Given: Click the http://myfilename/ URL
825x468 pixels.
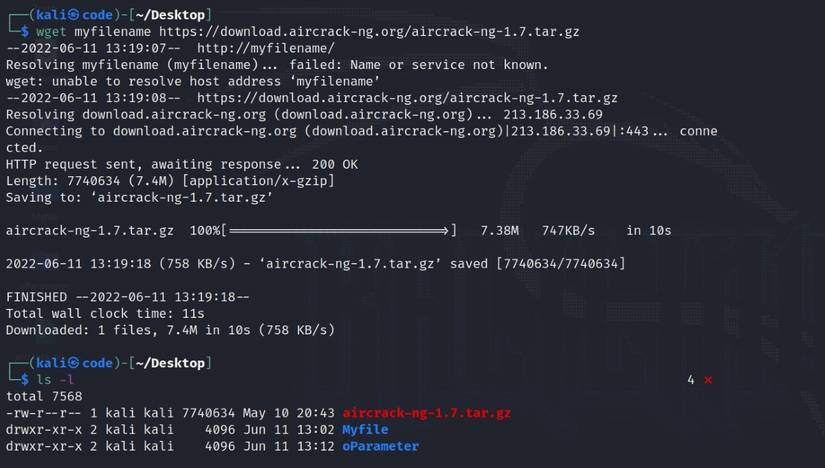Looking at the screenshot, I should (x=266, y=48).
